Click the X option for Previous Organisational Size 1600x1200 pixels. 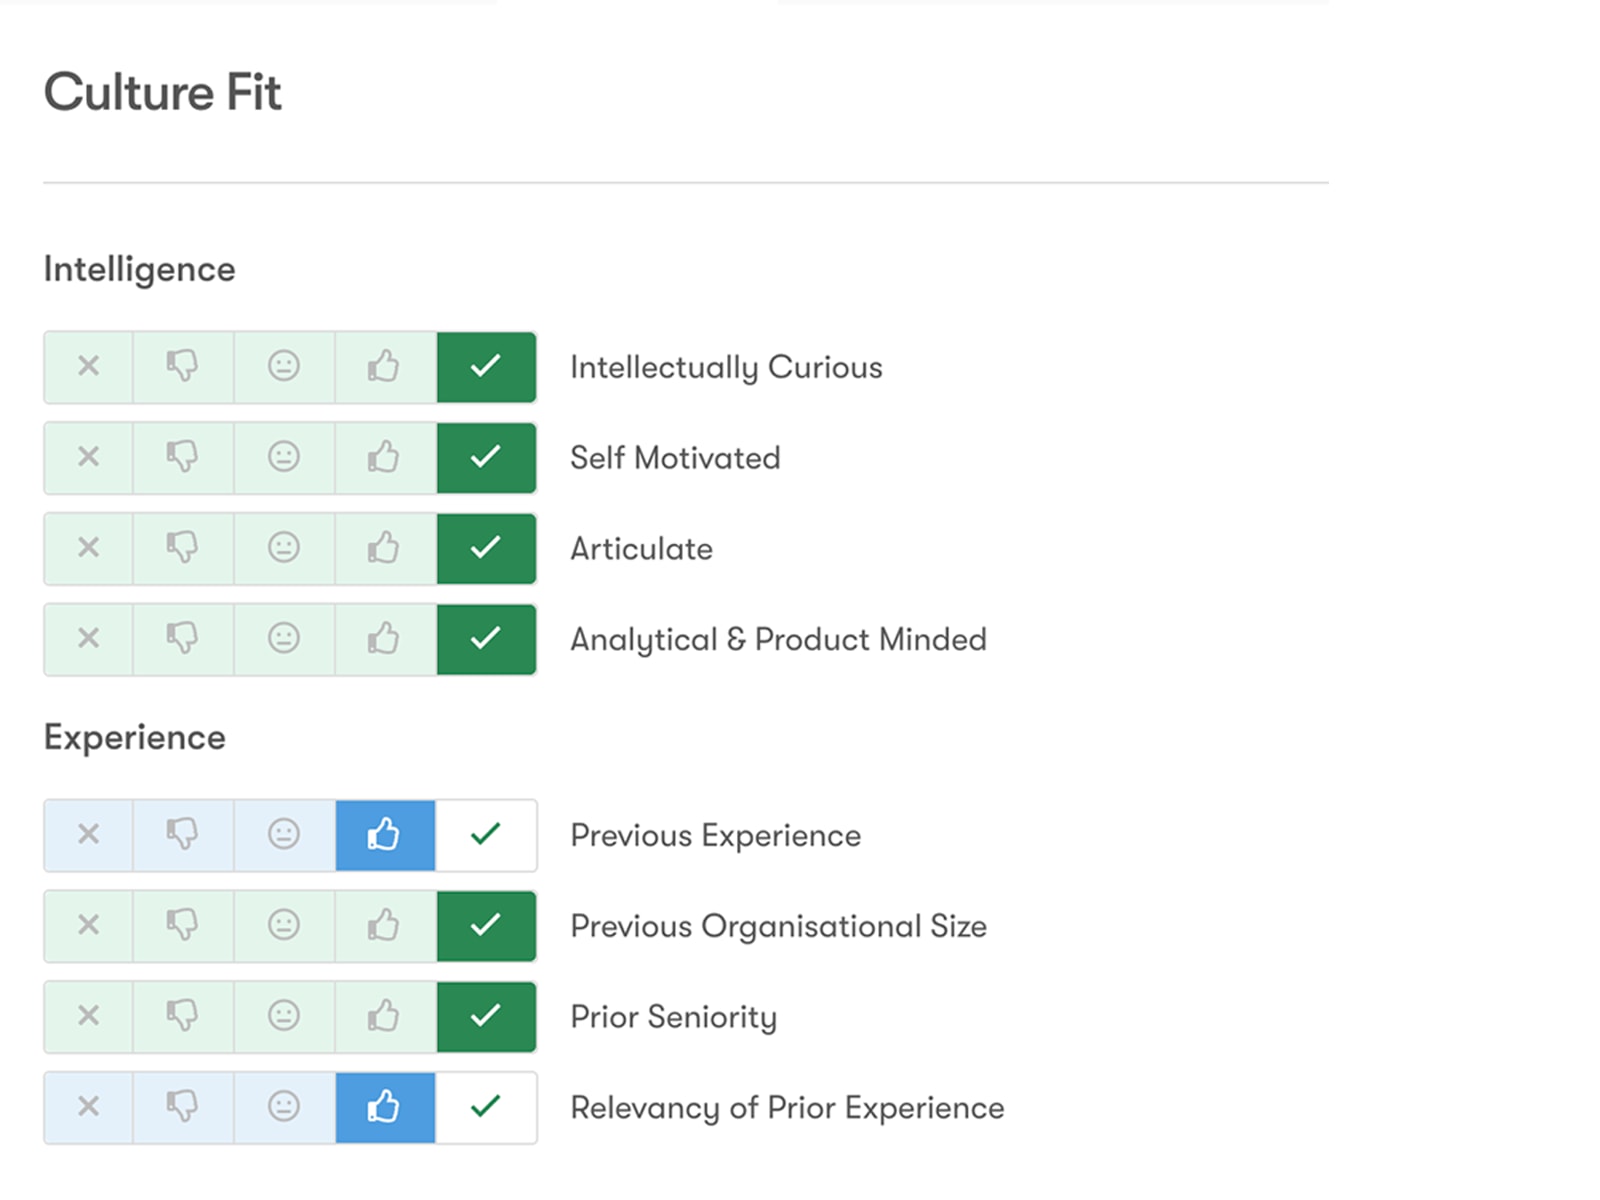click(89, 926)
